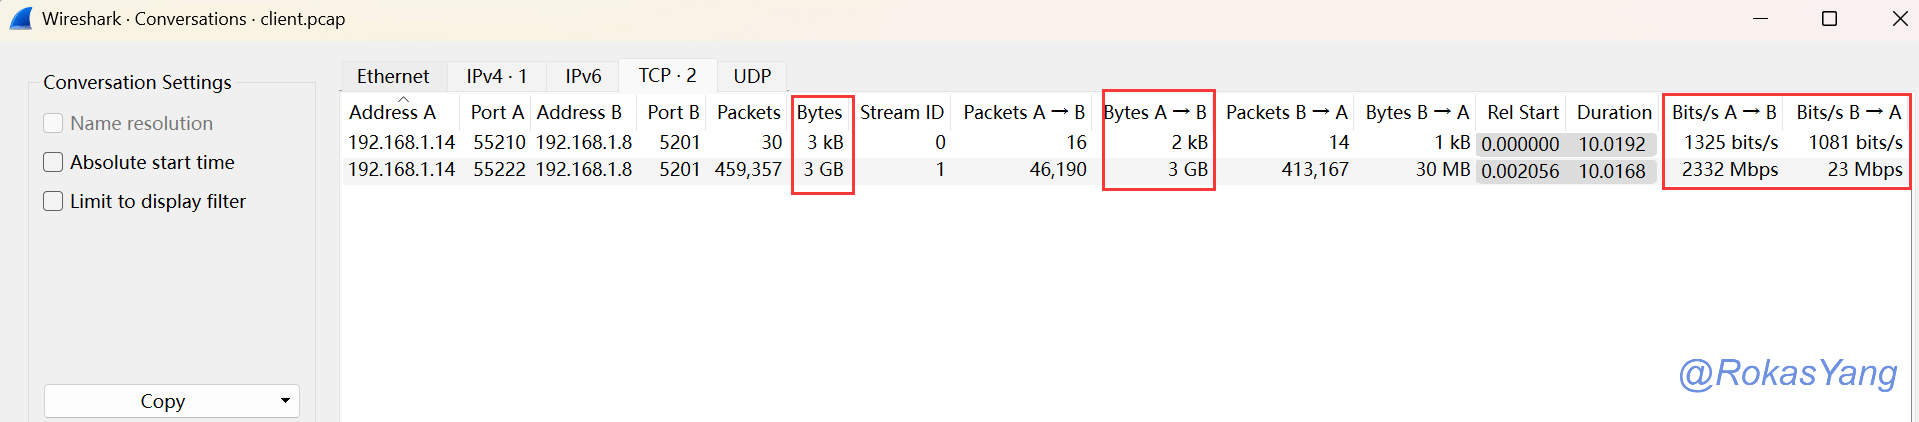Toggle Absolute start time checkbox
The image size is (1919, 422).
point(54,162)
